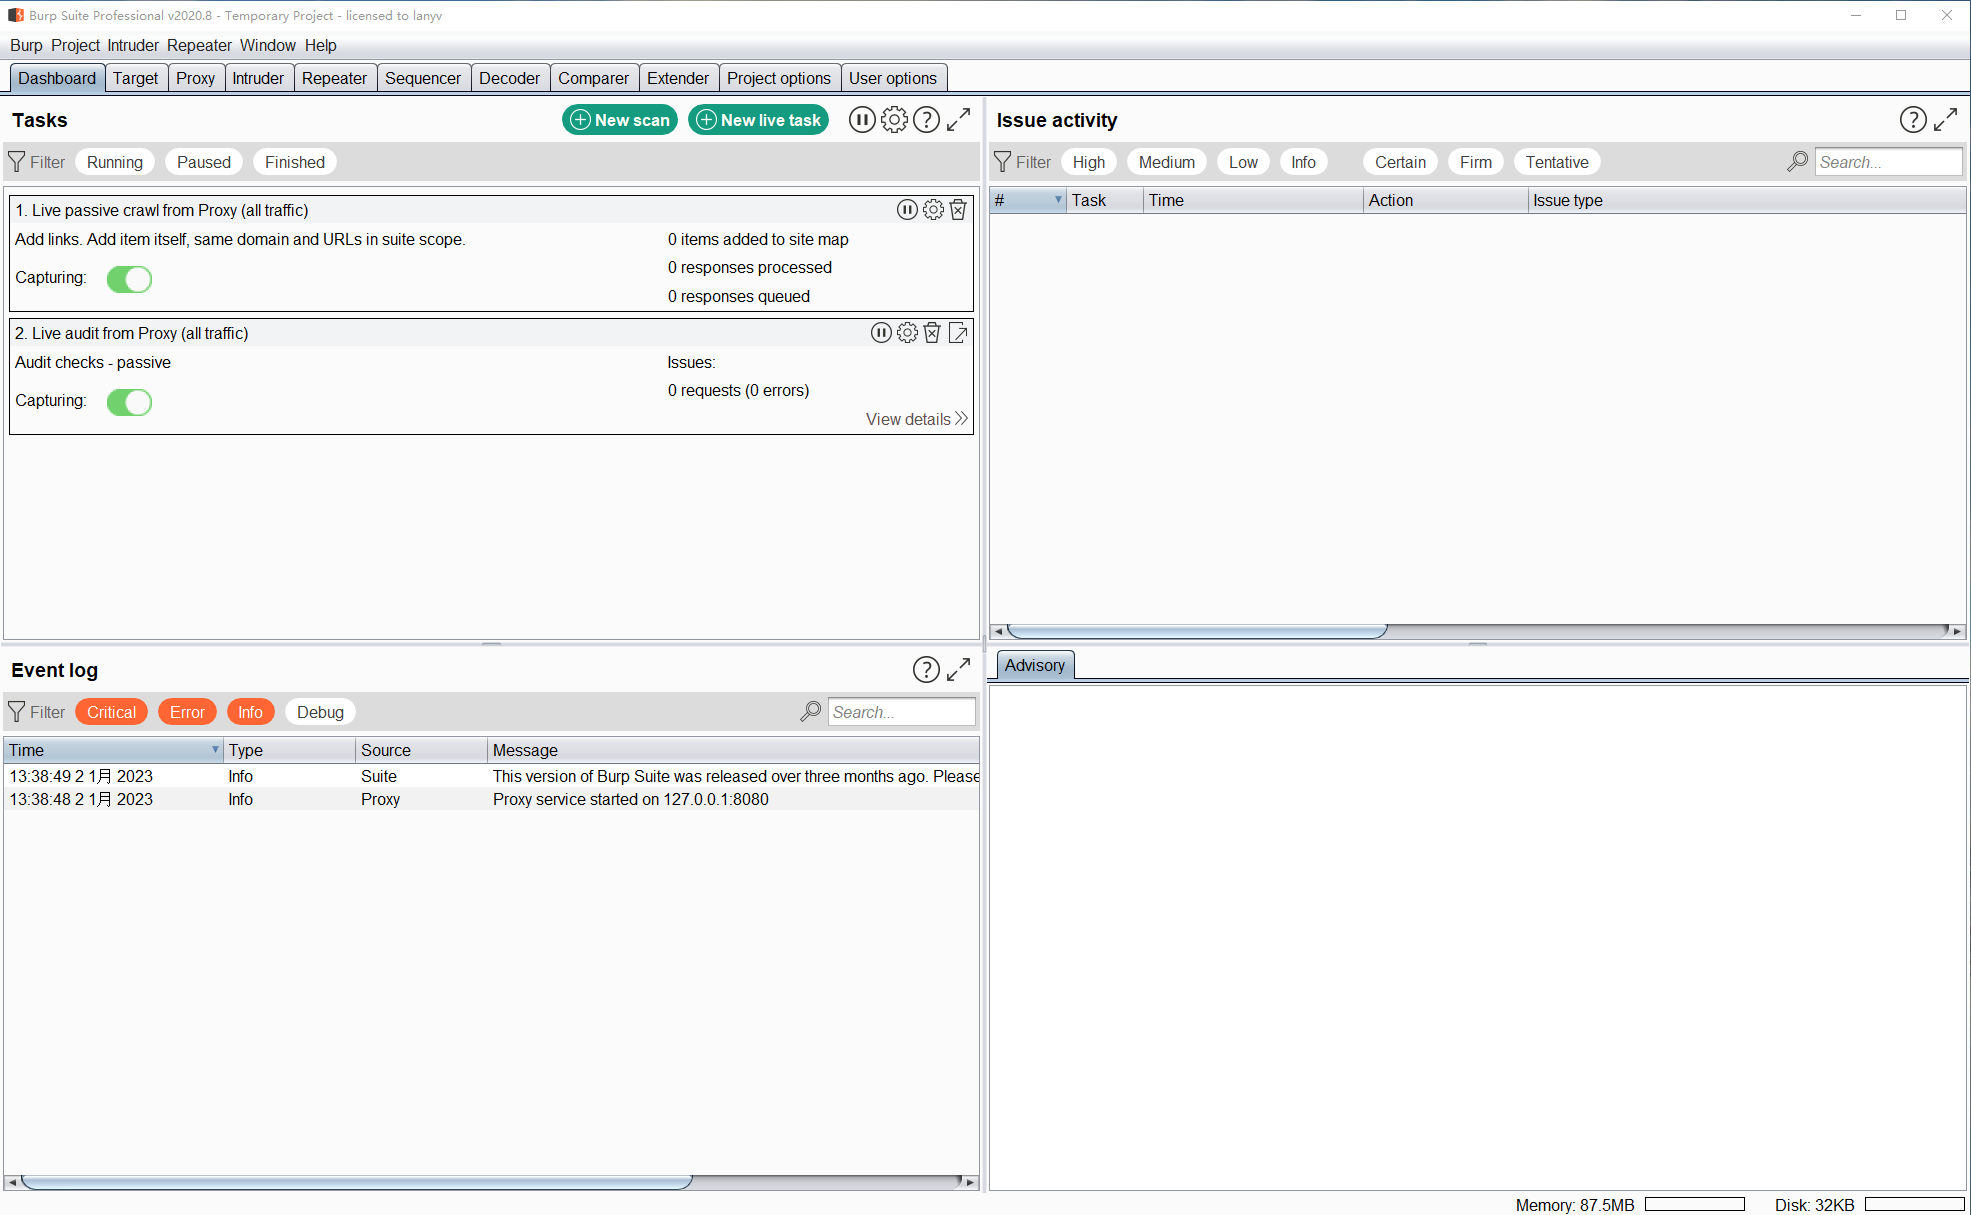
Task: Open help for Tasks panel
Action: (927, 120)
